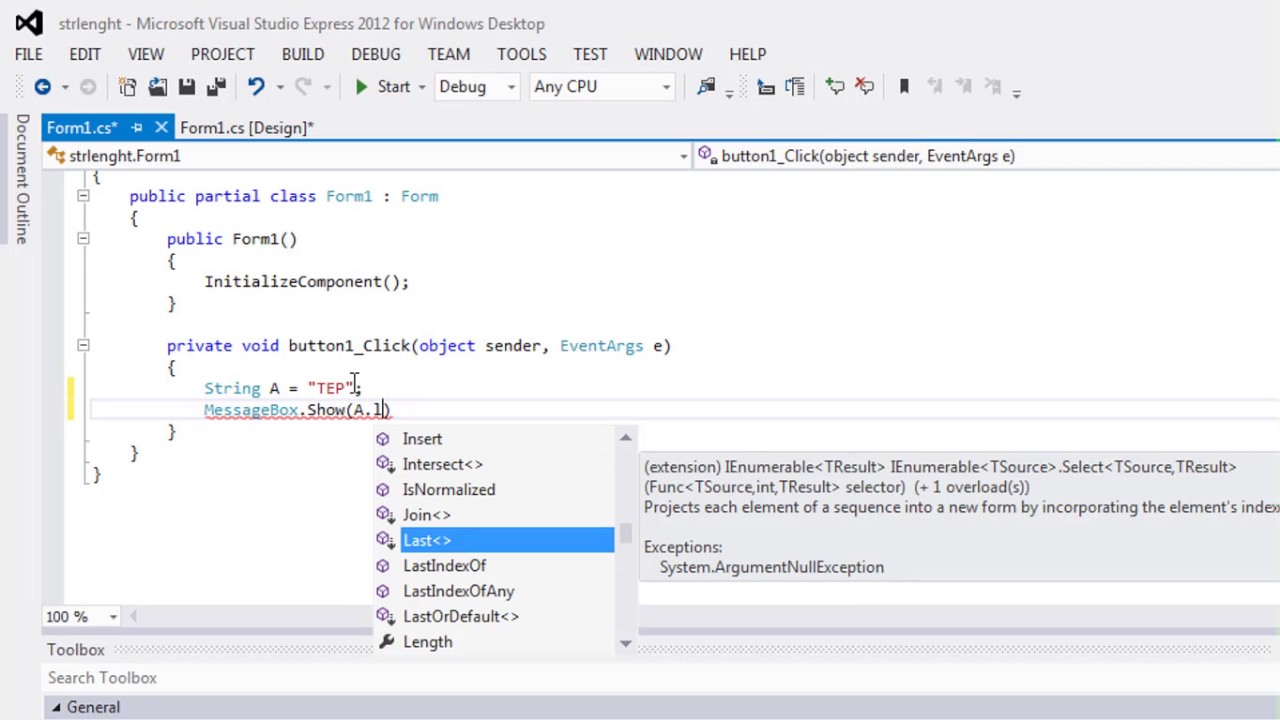Screen dimensions: 1280x720
Task: Click the IntelliSense list scroll-up arrow
Action: coord(626,437)
